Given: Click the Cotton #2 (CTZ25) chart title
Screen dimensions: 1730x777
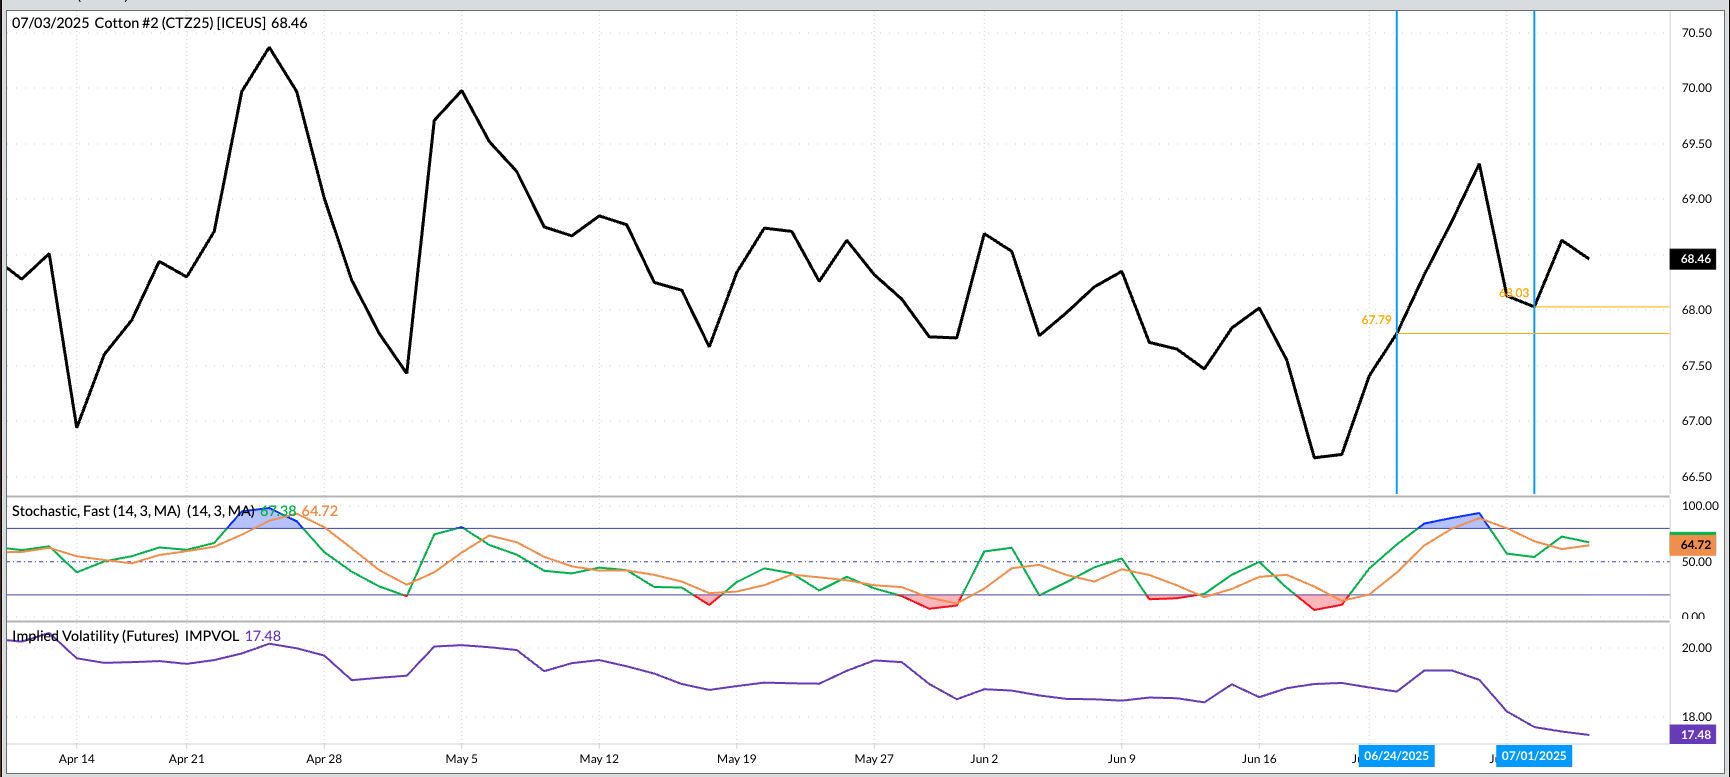Looking at the screenshot, I should point(160,23).
